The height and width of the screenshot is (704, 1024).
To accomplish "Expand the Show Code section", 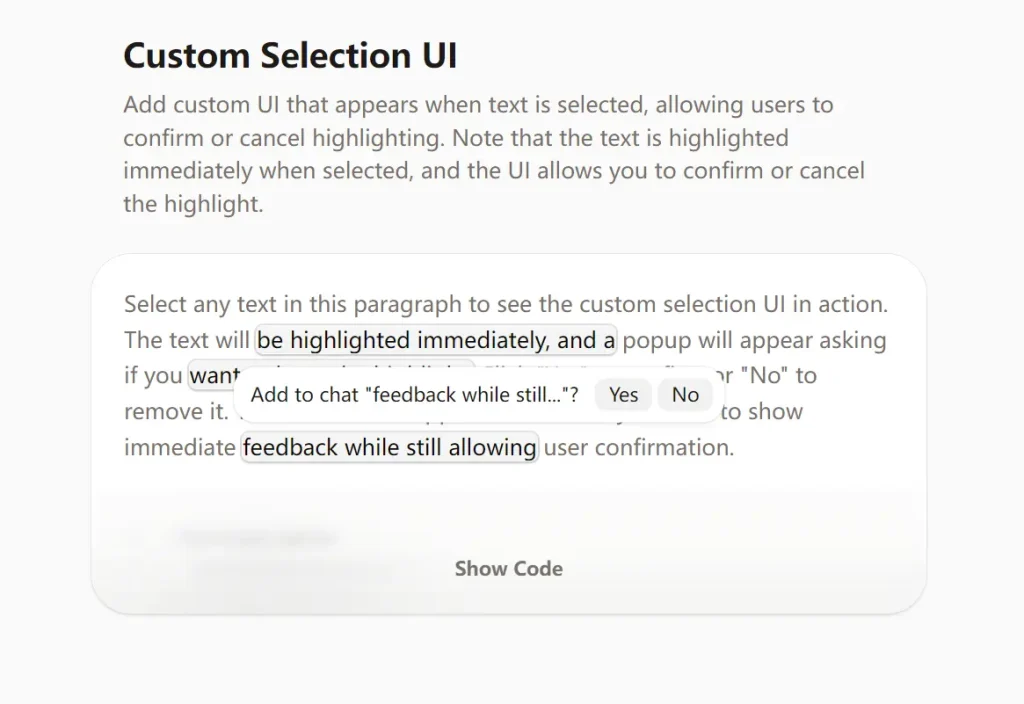I will pyautogui.click(x=508, y=569).
